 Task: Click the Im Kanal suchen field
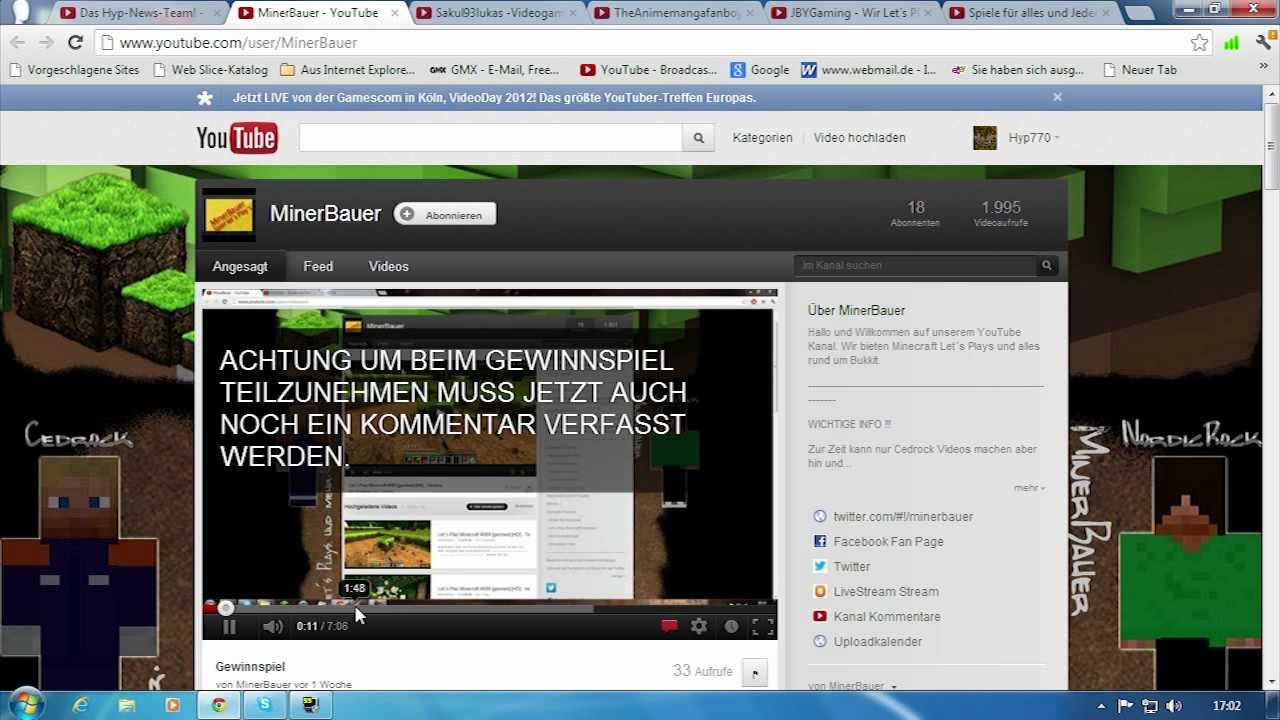916,265
